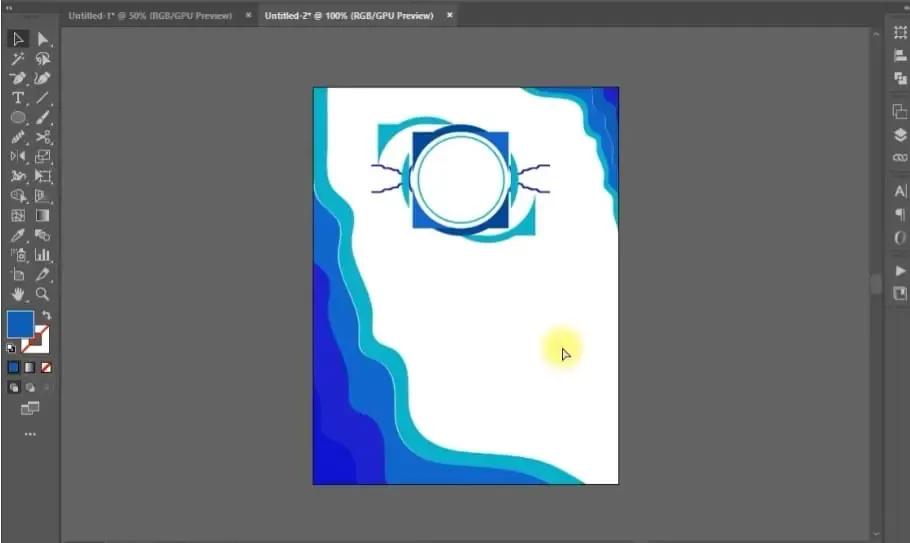
Task: Open the Layers panel icon
Action: [900, 136]
